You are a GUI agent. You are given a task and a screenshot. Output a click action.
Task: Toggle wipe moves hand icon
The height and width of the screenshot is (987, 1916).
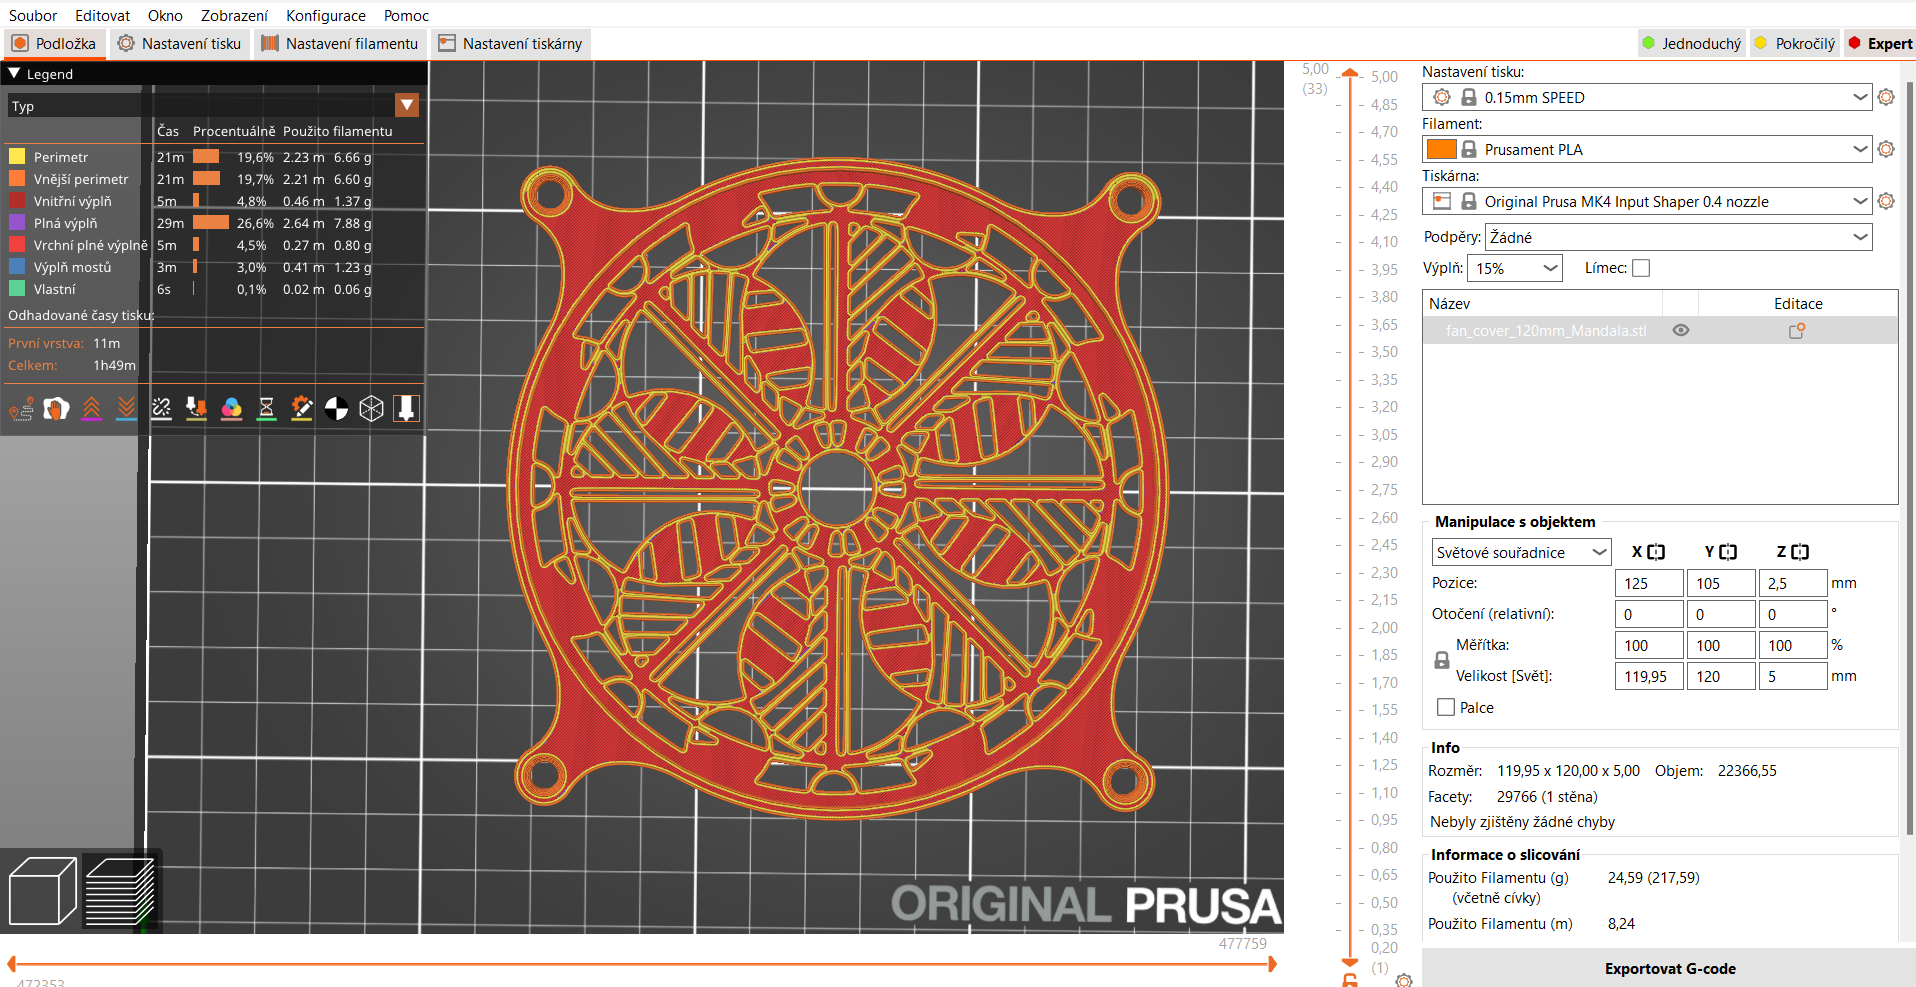[x=56, y=408]
